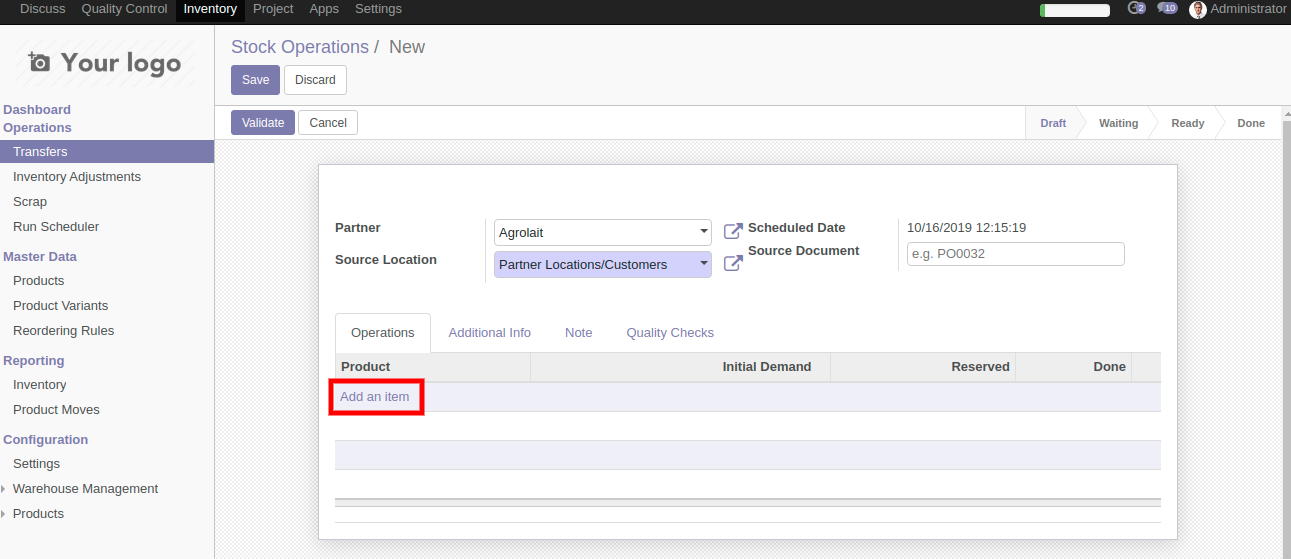1291x559 pixels.
Task: Open external link icon beside Partner field
Action: 733,232
